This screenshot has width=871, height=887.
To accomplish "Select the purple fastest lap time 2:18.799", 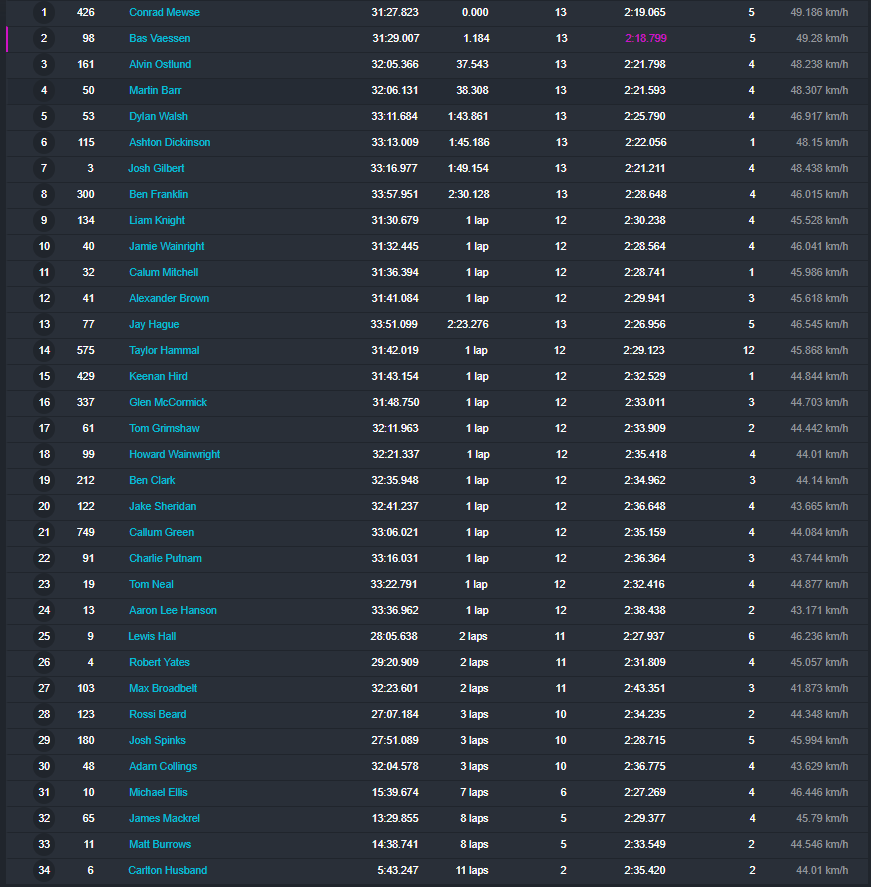I will click(x=646, y=38).
